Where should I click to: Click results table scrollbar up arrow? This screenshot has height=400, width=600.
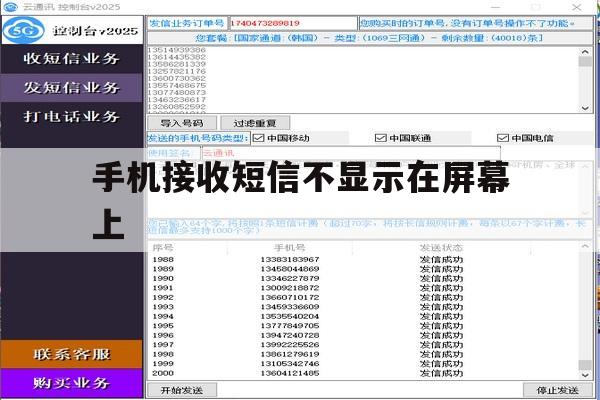[x=585, y=247]
